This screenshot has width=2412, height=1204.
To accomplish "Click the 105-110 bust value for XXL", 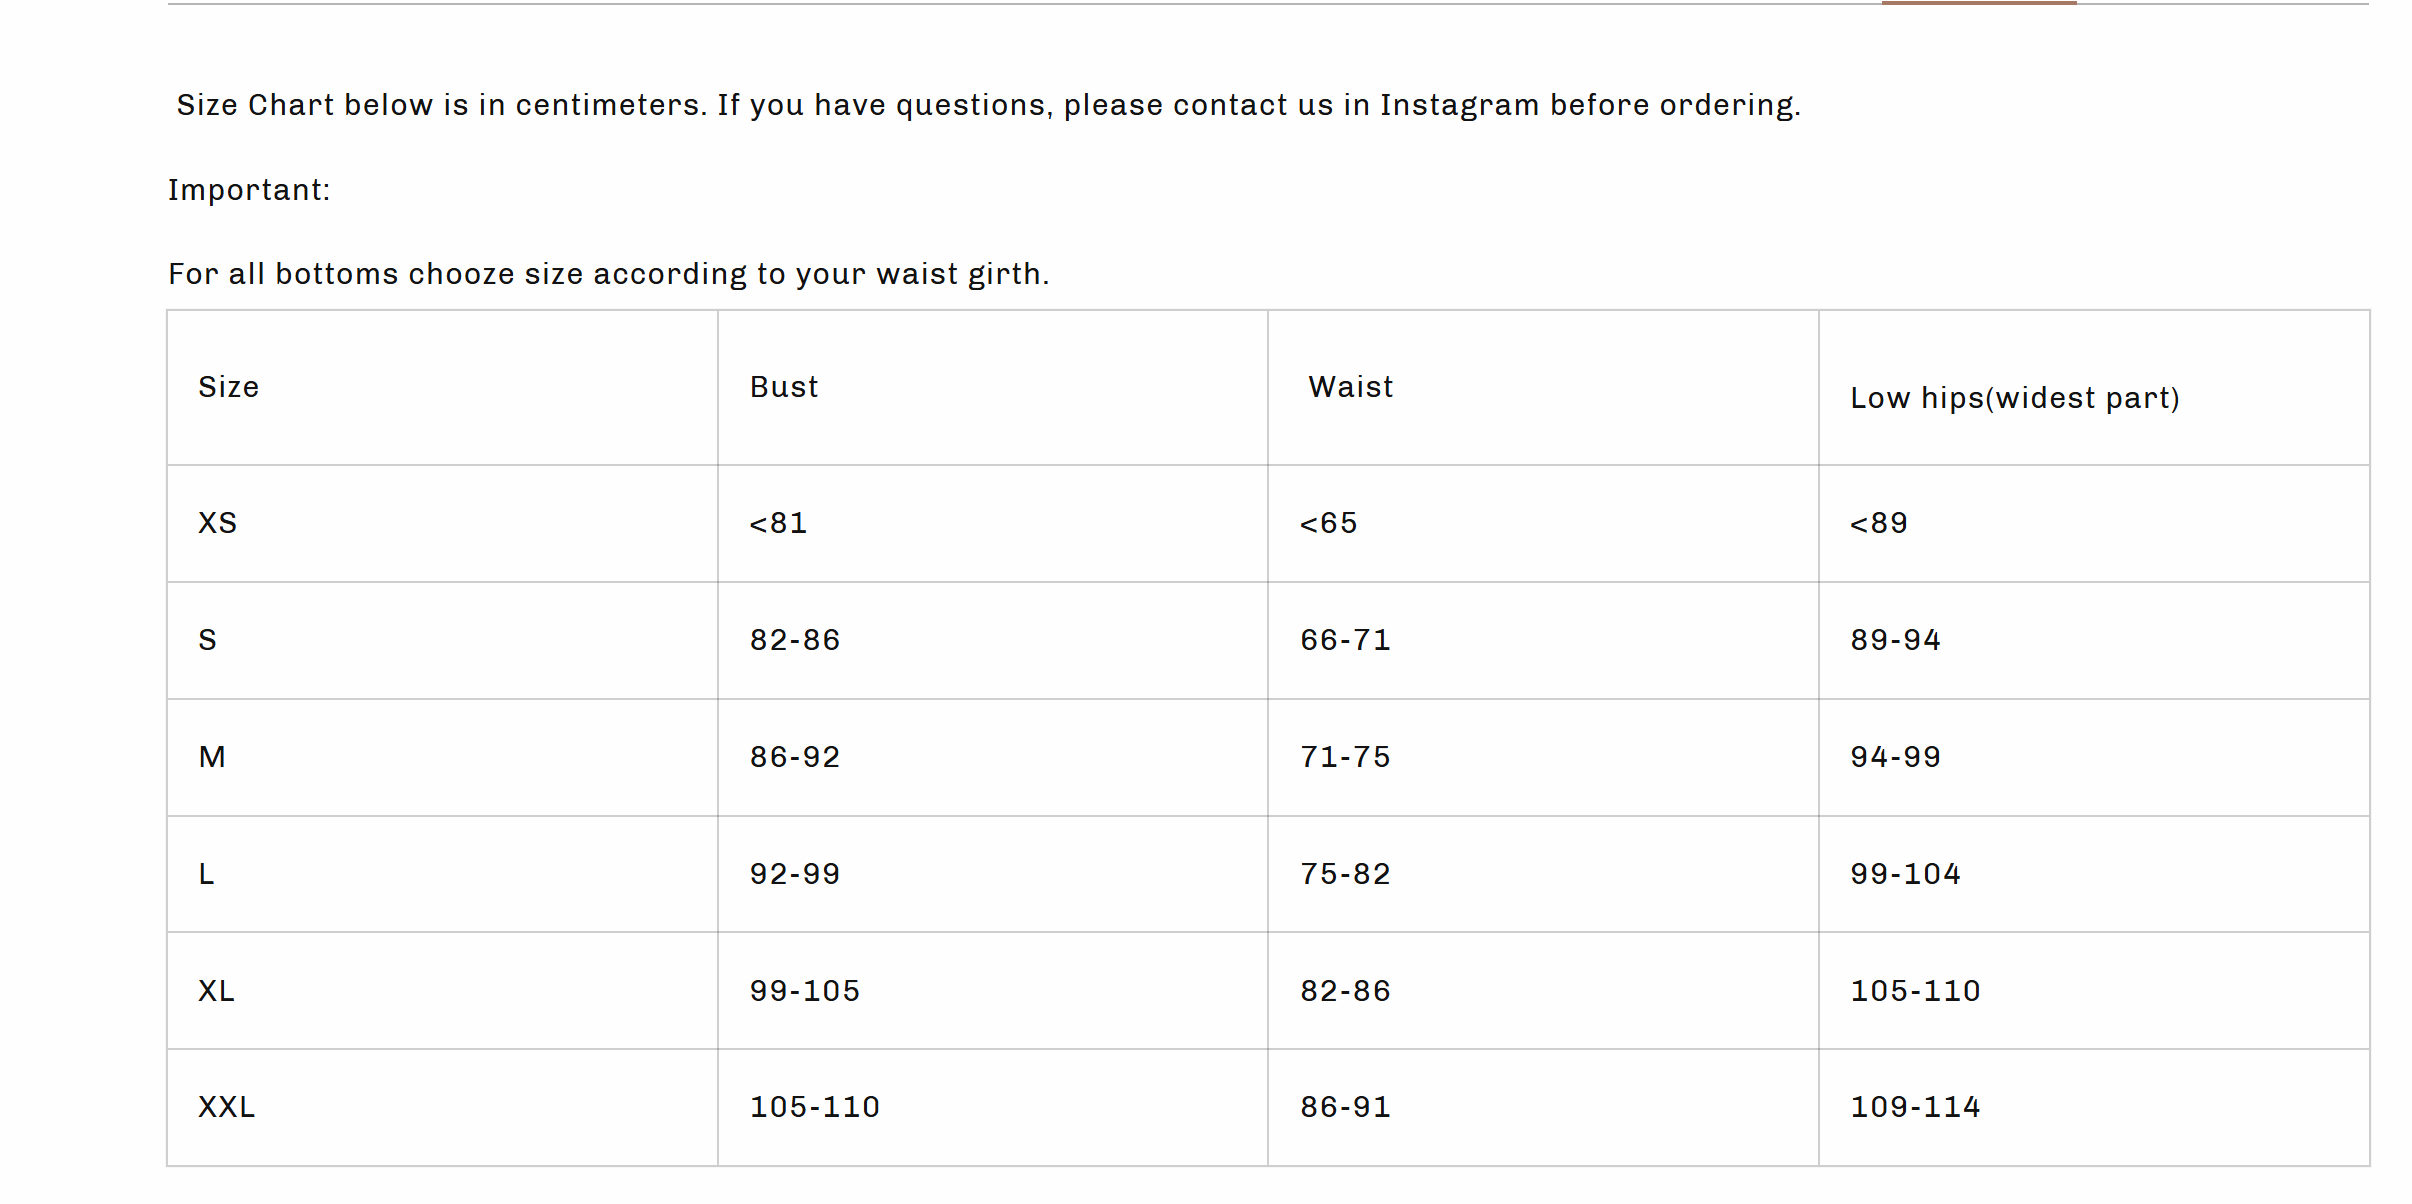I will point(815,1107).
